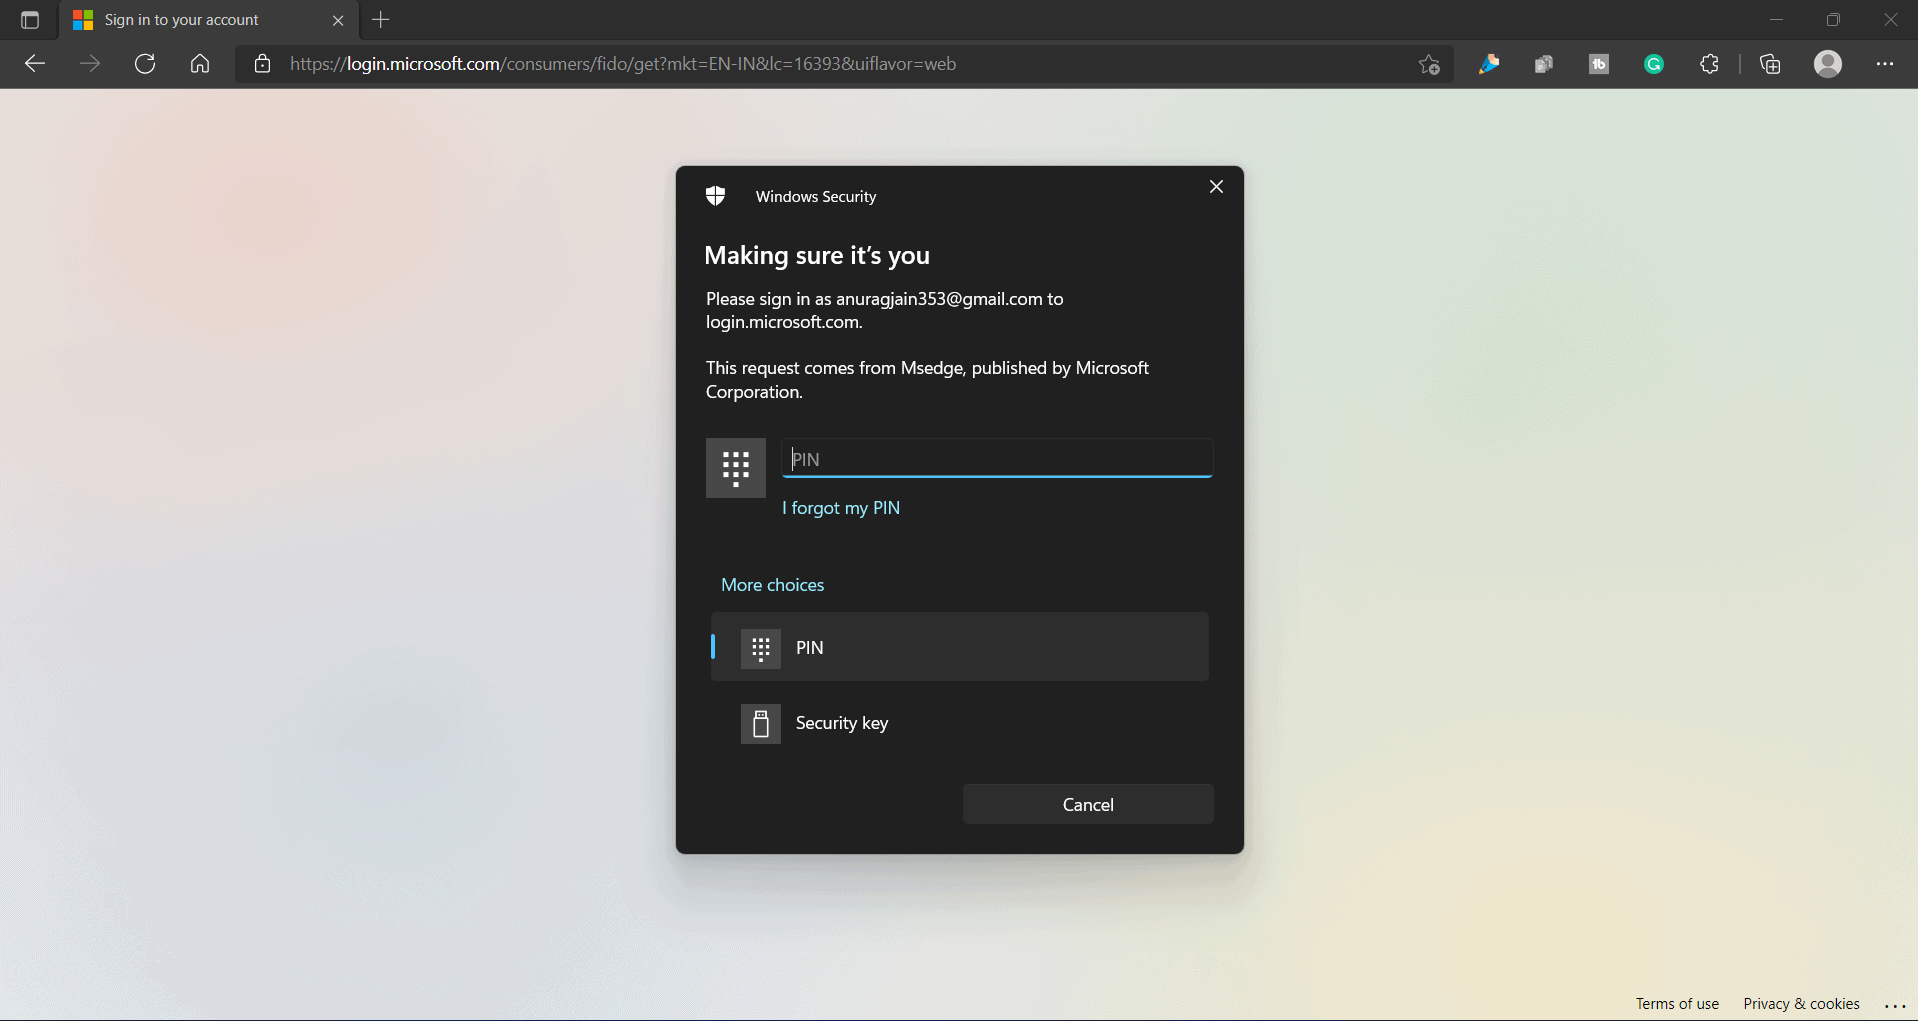Open the Grammarly extension icon

pos(1654,64)
